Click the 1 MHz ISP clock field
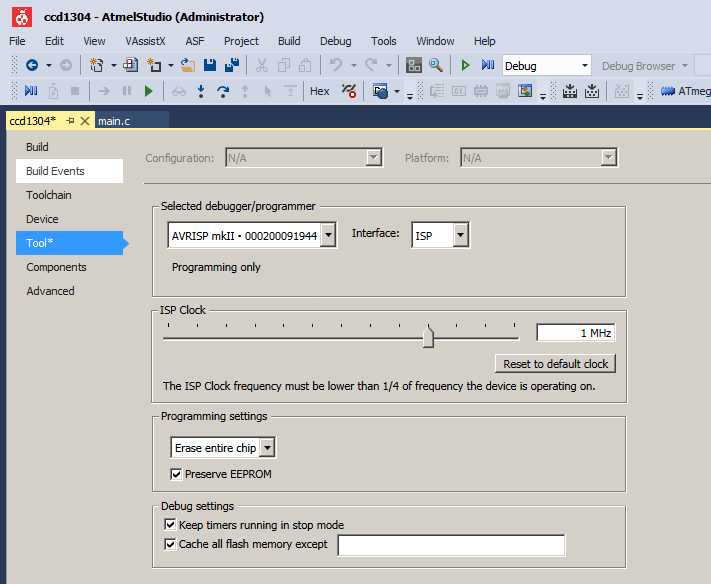Image resolution: width=711 pixels, height=584 pixels. [x=575, y=333]
